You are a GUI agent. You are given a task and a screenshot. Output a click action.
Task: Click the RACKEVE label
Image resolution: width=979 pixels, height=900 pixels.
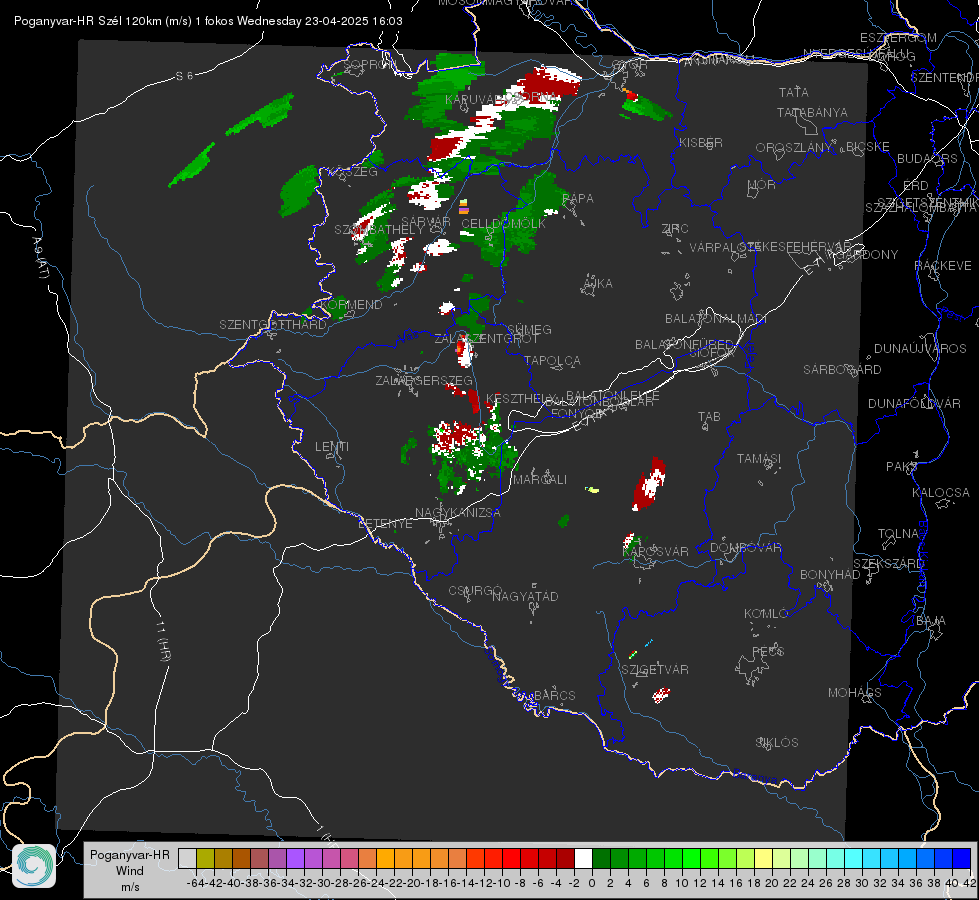pyautogui.click(x=943, y=266)
